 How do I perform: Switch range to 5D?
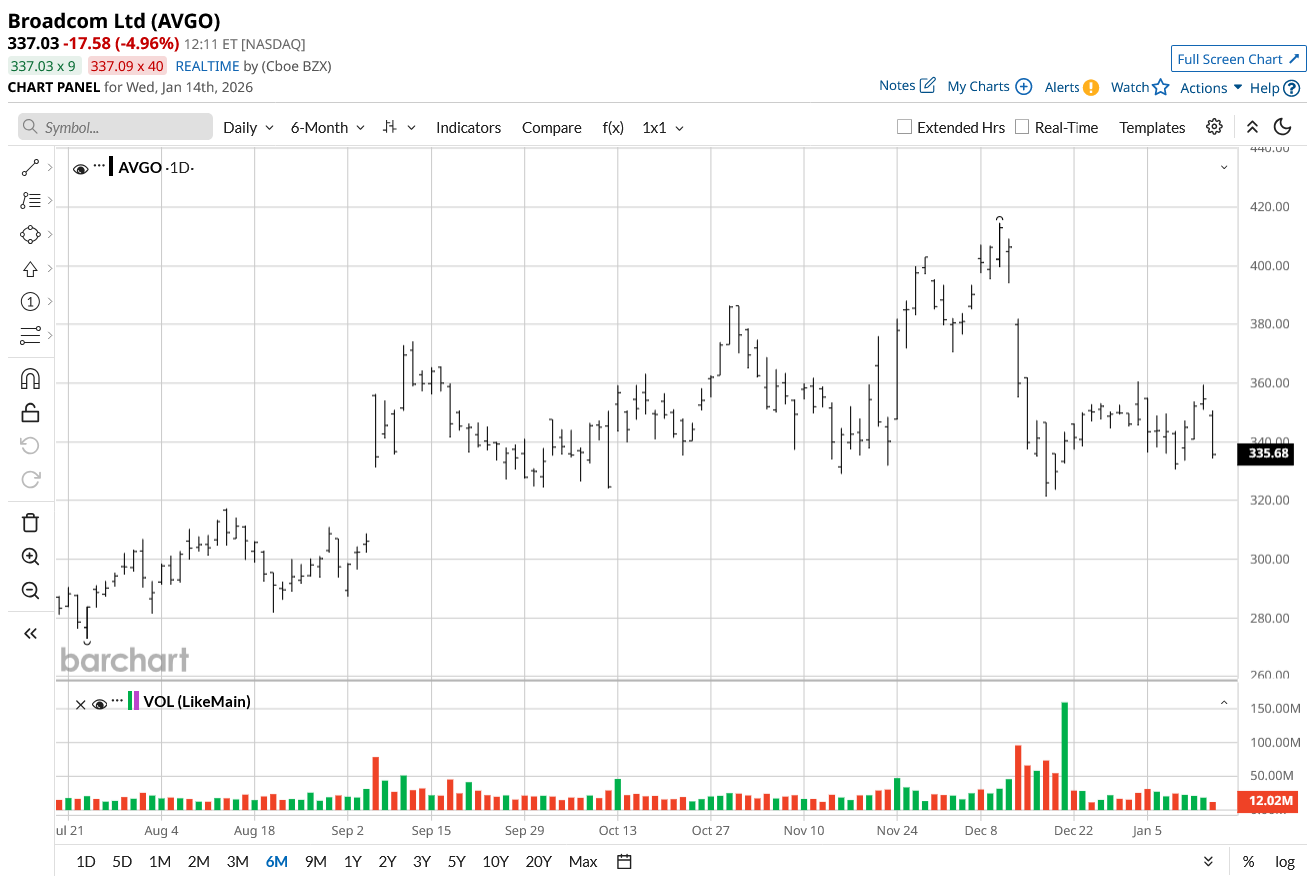click(x=122, y=861)
